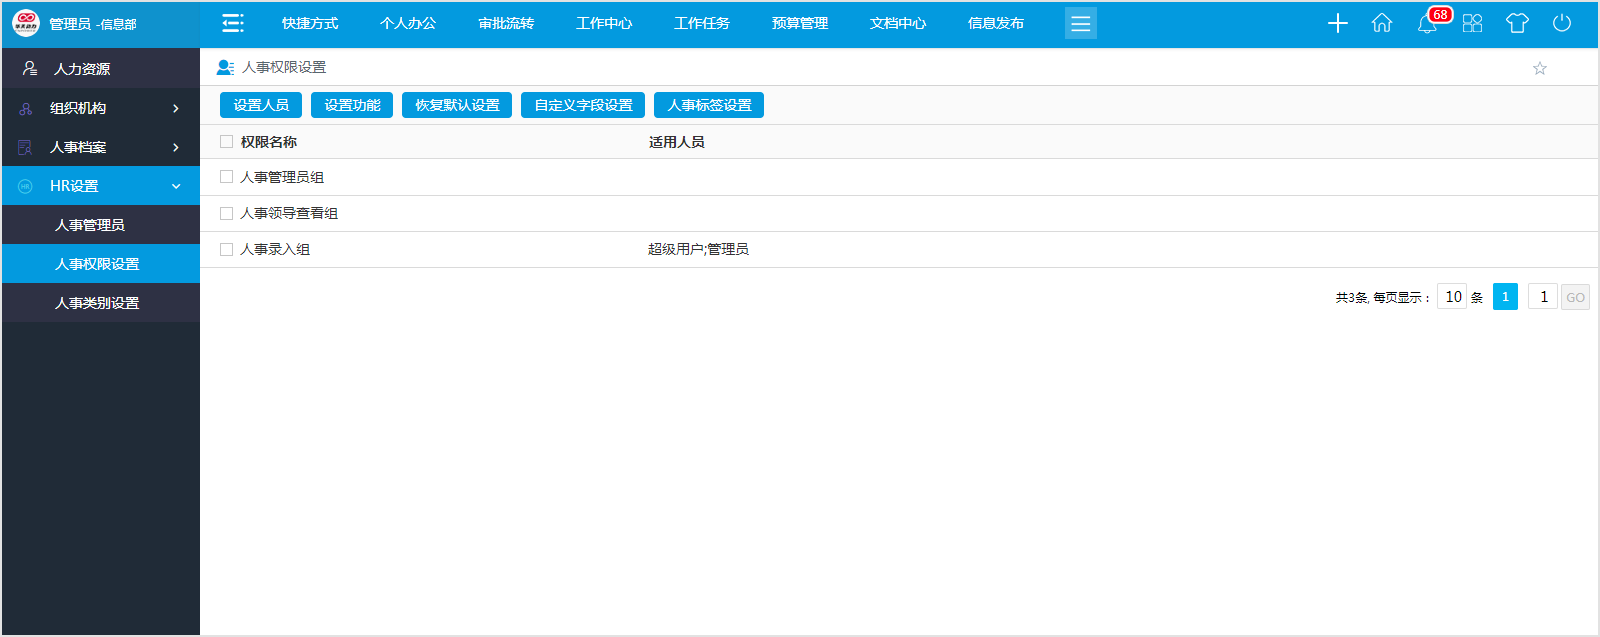Check the 人事领导查看组 row checkbox
Screen dimensions: 1600x637
(226, 213)
